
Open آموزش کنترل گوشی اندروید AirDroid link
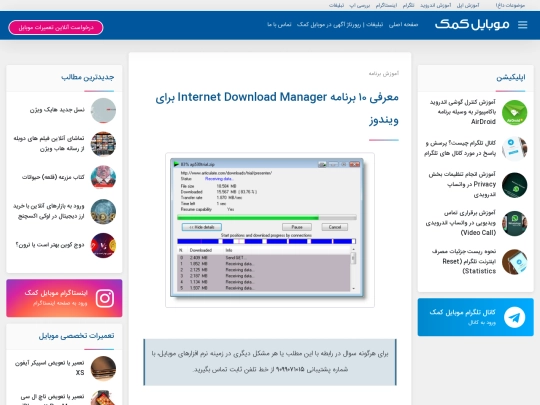[x=463, y=112]
